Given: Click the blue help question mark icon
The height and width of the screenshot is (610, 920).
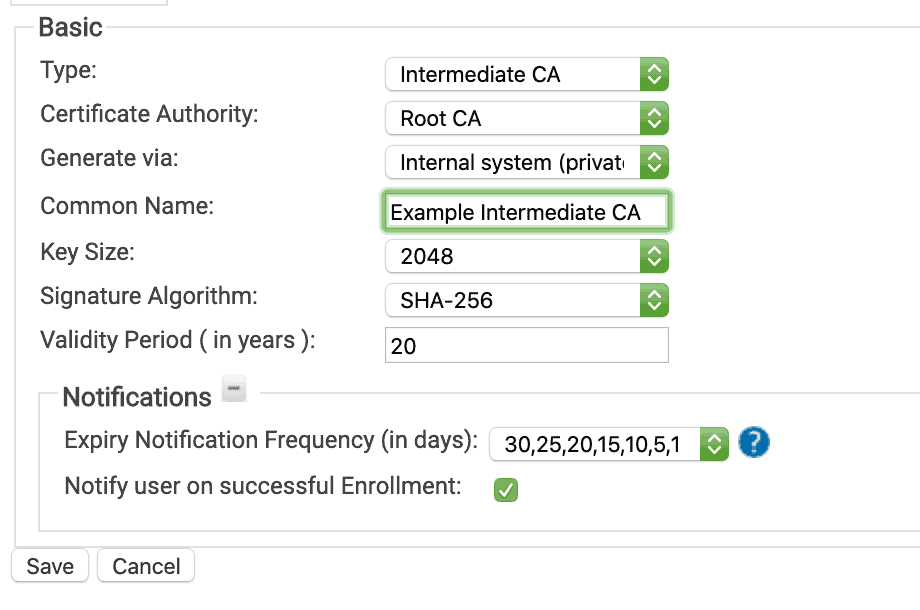Looking at the screenshot, I should (753, 443).
